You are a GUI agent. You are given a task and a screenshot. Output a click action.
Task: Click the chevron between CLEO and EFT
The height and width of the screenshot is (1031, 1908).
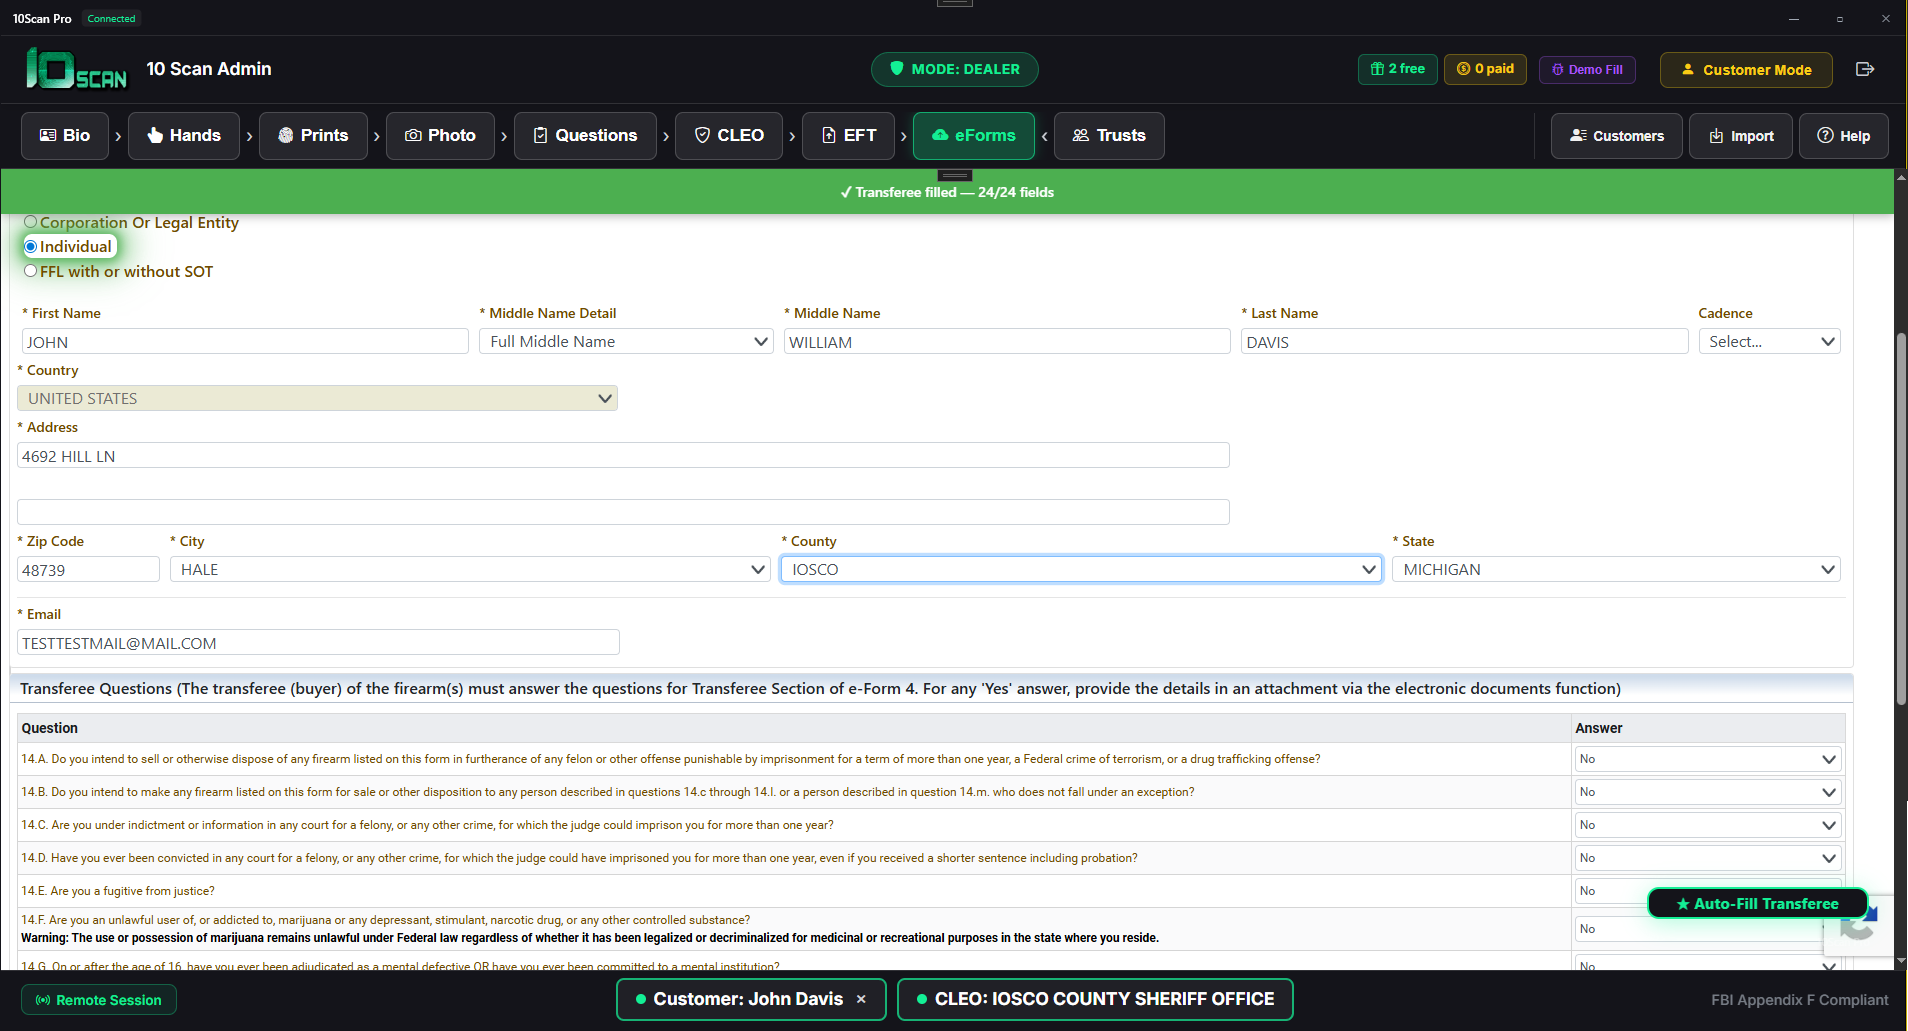point(793,136)
